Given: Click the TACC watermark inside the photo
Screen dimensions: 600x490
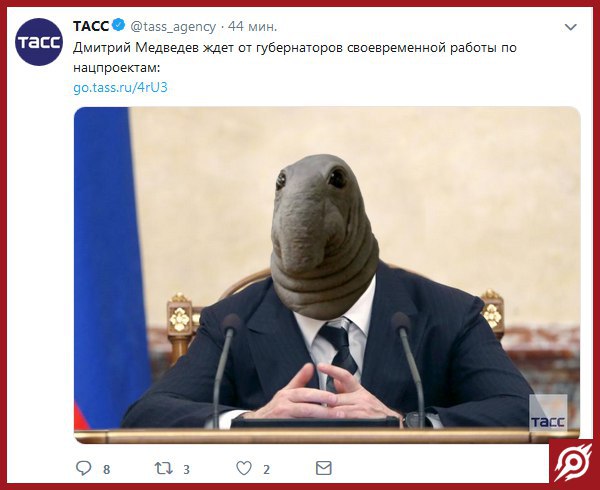Looking at the screenshot, I should point(548,413).
